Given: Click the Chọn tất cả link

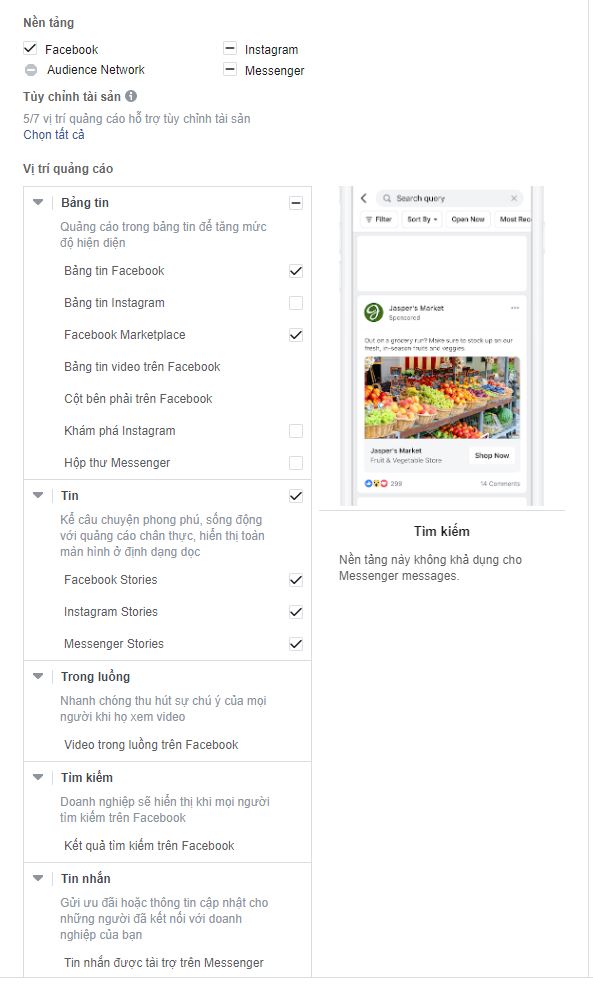Looking at the screenshot, I should point(53,135).
